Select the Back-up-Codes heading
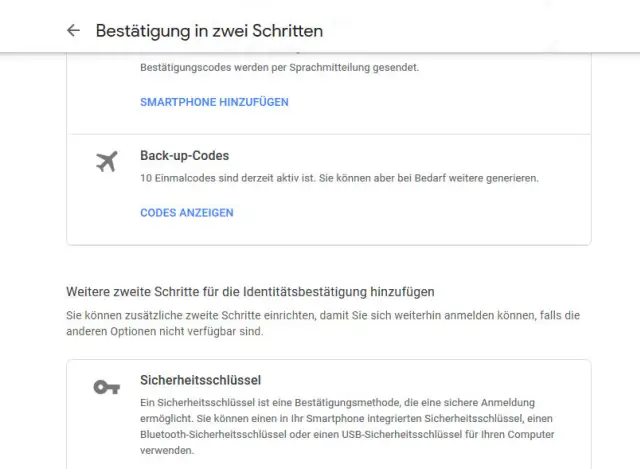 point(185,156)
